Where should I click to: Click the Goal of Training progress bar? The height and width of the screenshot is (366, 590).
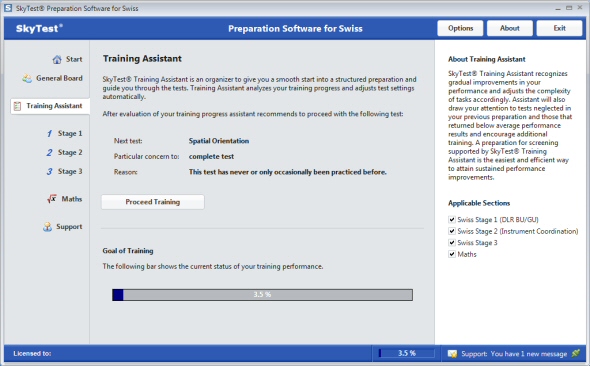pos(262,295)
